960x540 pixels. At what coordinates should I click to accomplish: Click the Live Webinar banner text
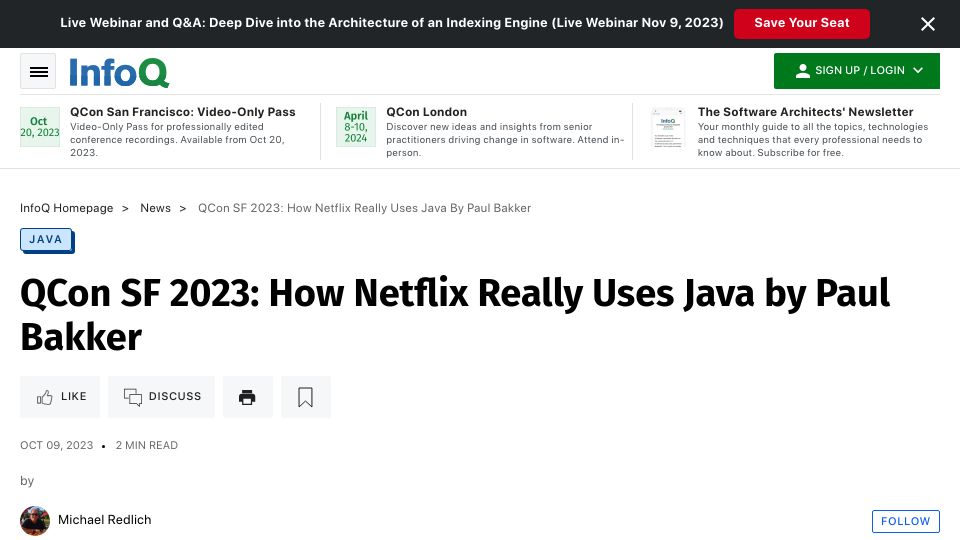[x=392, y=23]
